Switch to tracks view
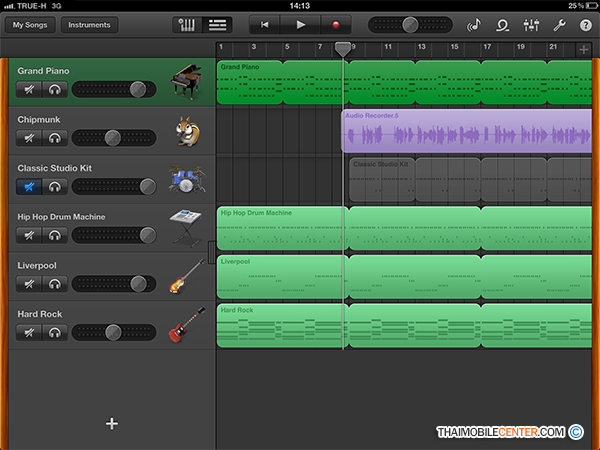The width and height of the screenshot is (600, 450). [x=217, y=24]
